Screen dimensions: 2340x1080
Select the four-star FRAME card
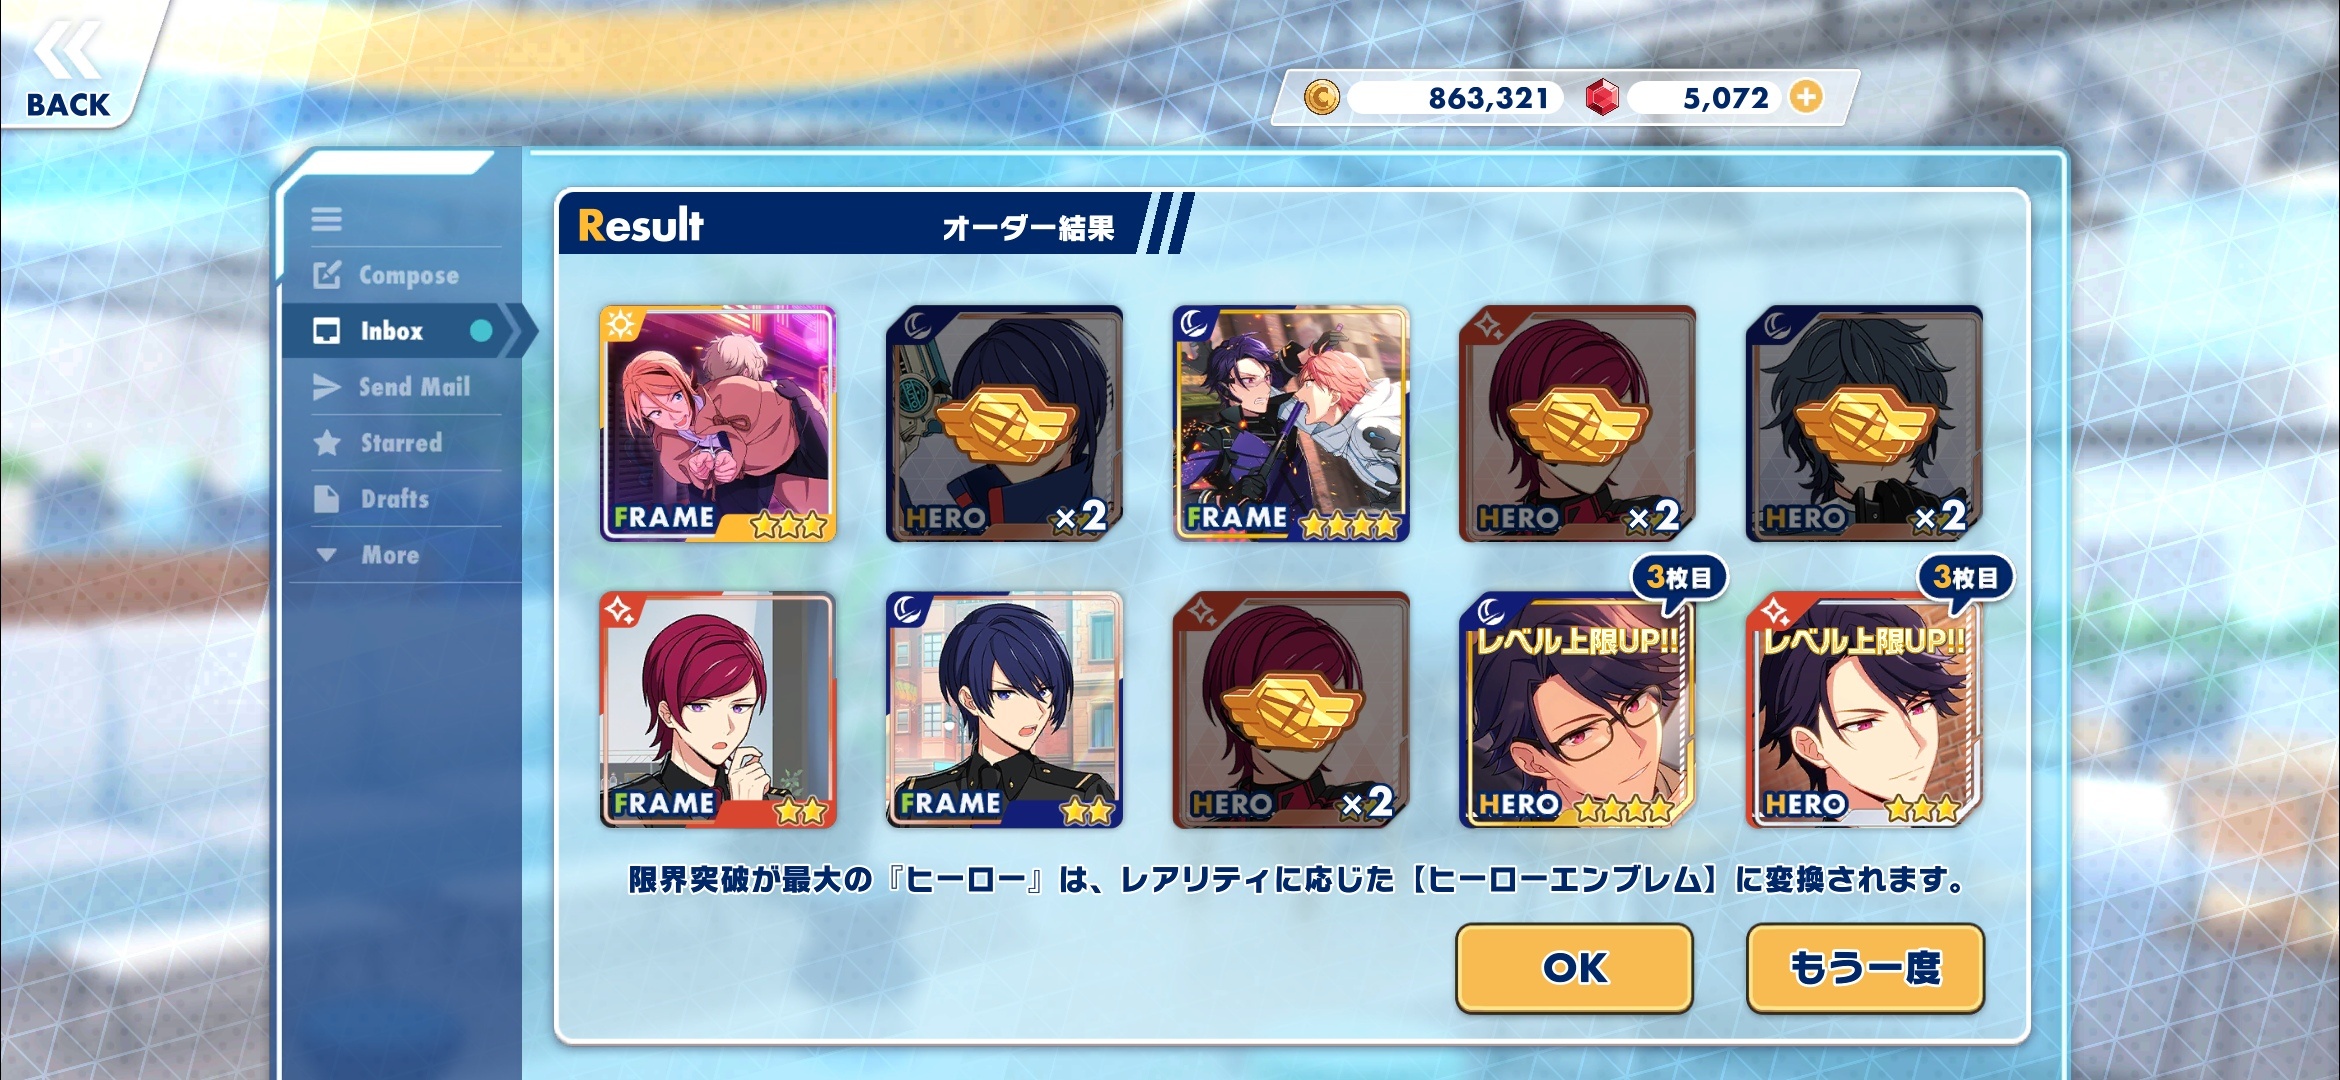pyautogui.click(x=1291, y=424)
